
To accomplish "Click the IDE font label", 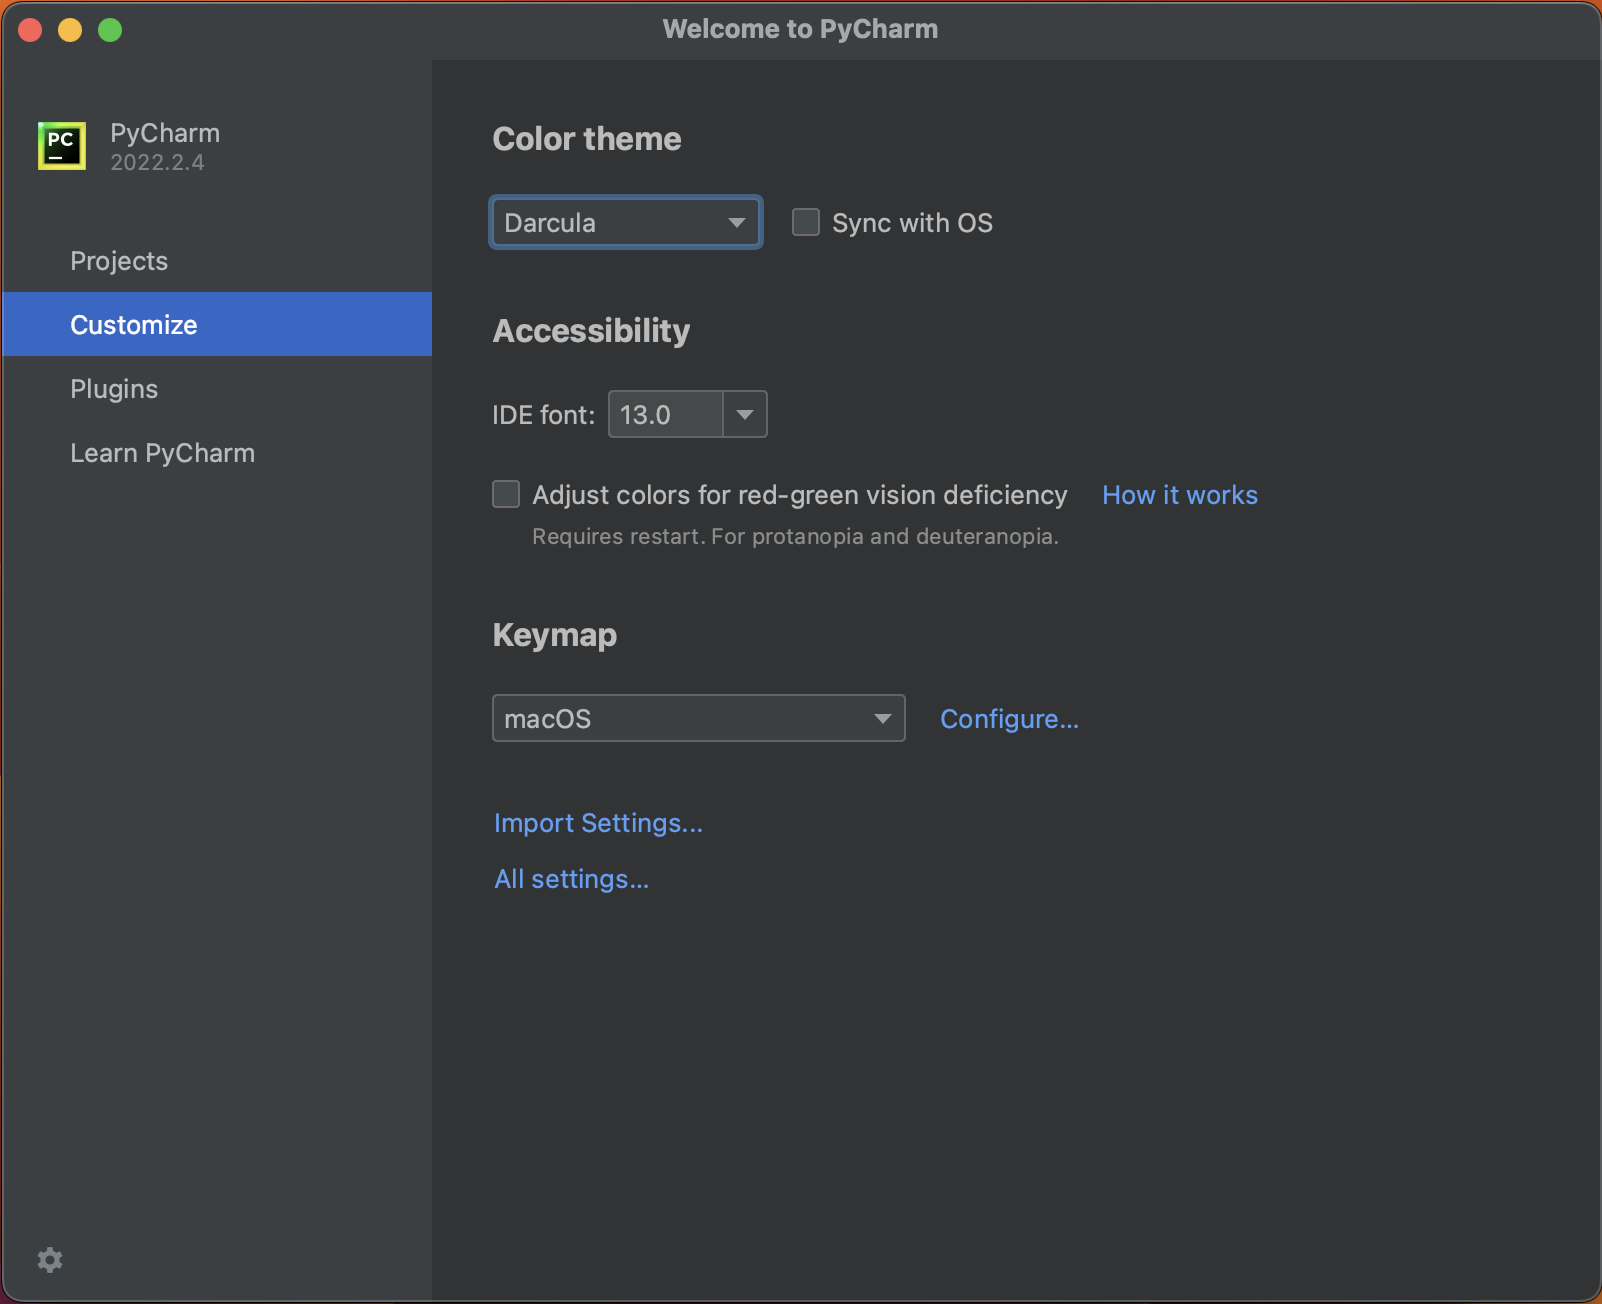I will tap(543, 415).
